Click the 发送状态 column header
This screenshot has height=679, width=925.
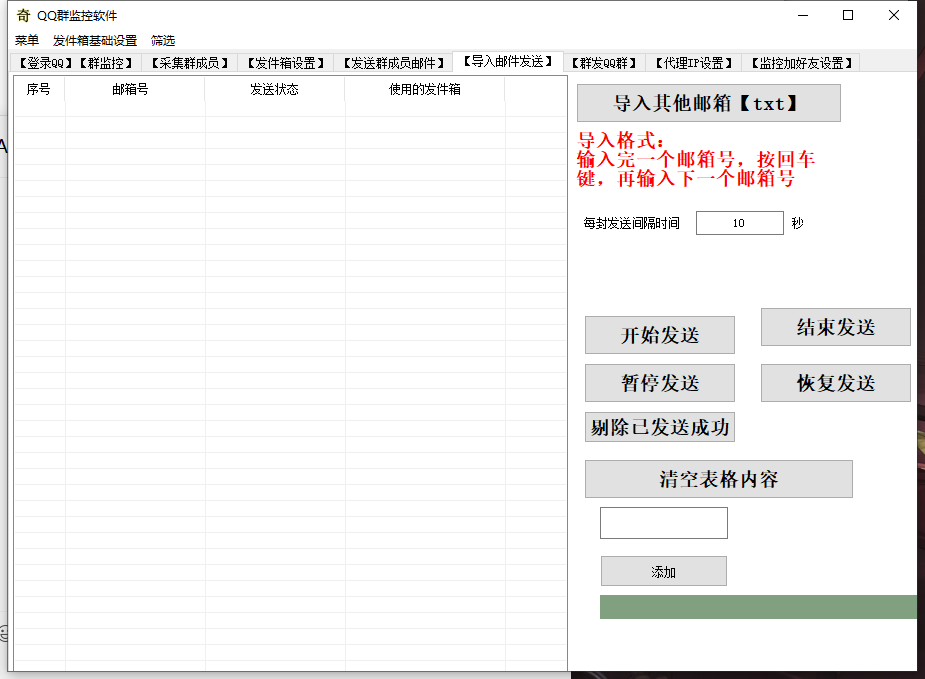(274, 89)
